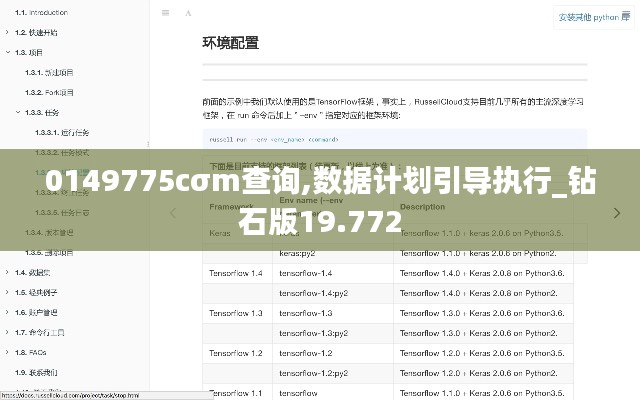
Task: Click 'Tensorflow 1.1.0 + keras 2.0.6 on Python2' cell
Action: [483, 253]
